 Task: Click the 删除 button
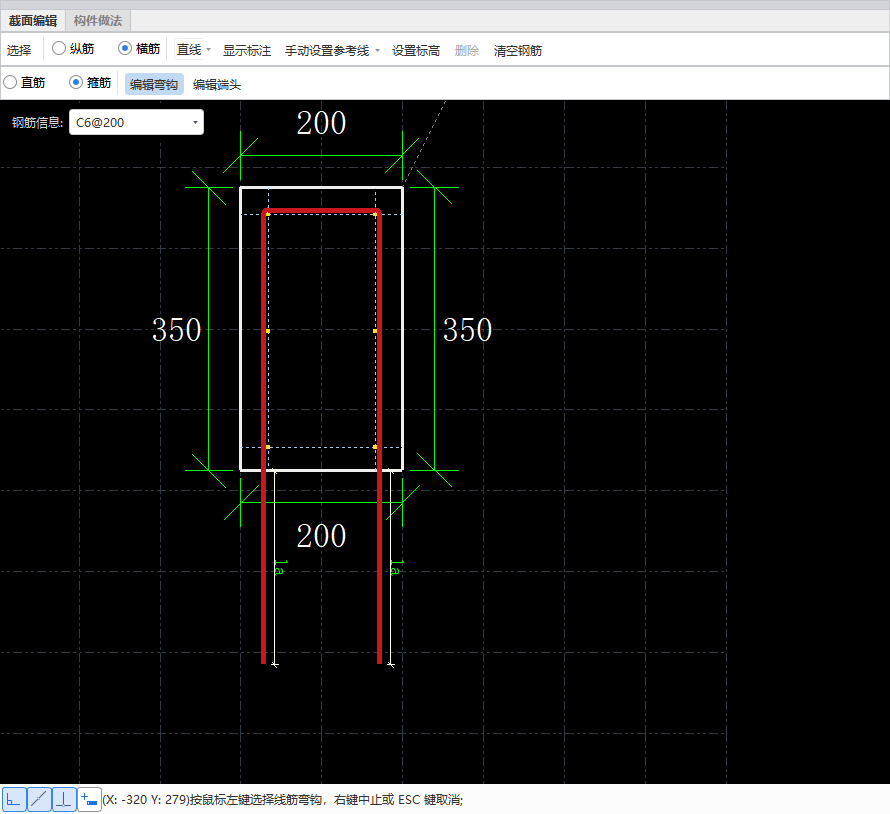point(467,51)
